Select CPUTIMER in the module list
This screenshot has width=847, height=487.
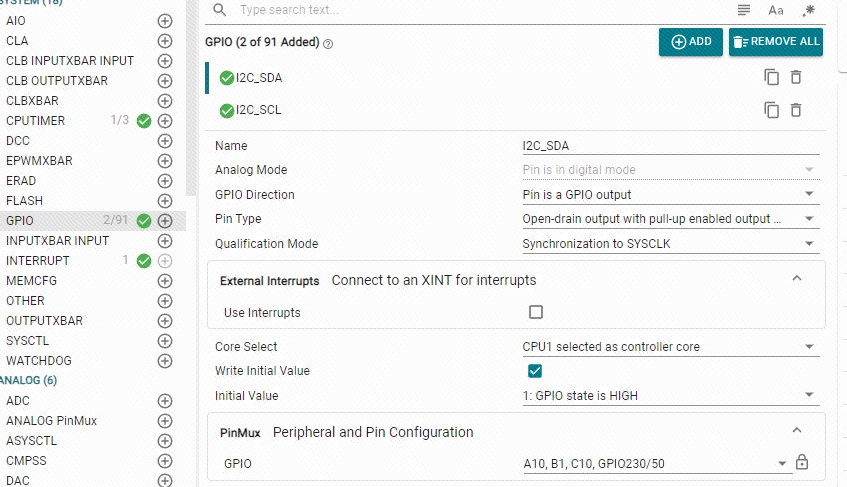coord(36,121)
